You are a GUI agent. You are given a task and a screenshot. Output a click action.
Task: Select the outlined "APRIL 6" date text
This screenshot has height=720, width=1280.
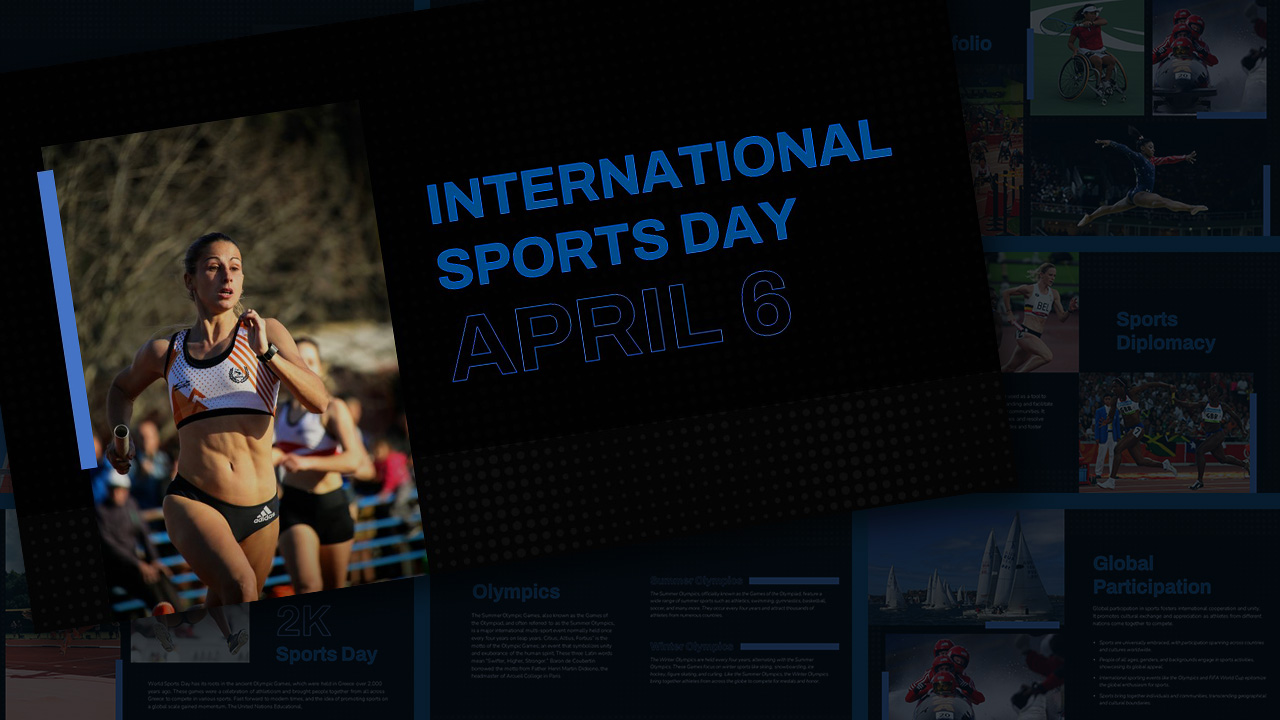coord(621,324)
